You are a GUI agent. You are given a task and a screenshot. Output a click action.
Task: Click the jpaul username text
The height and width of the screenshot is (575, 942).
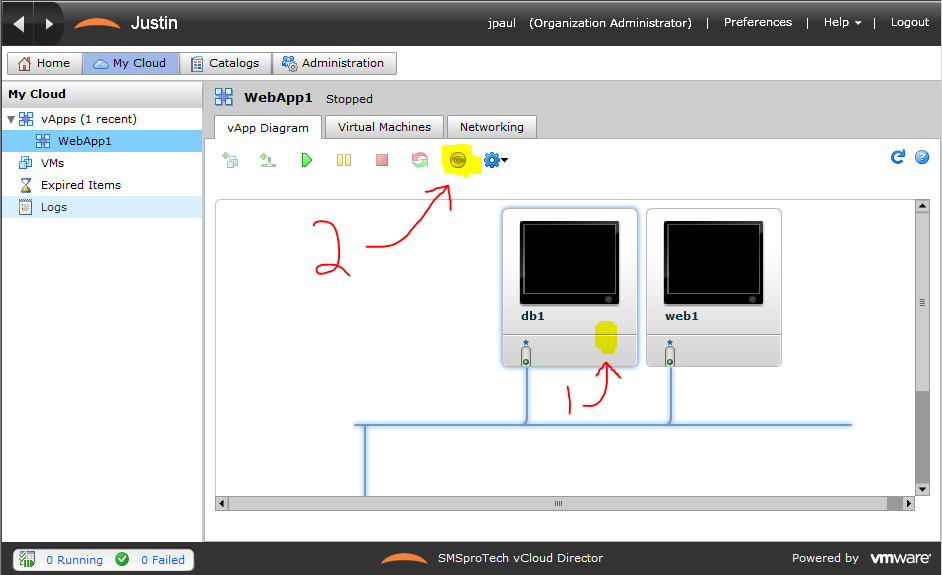502,23
